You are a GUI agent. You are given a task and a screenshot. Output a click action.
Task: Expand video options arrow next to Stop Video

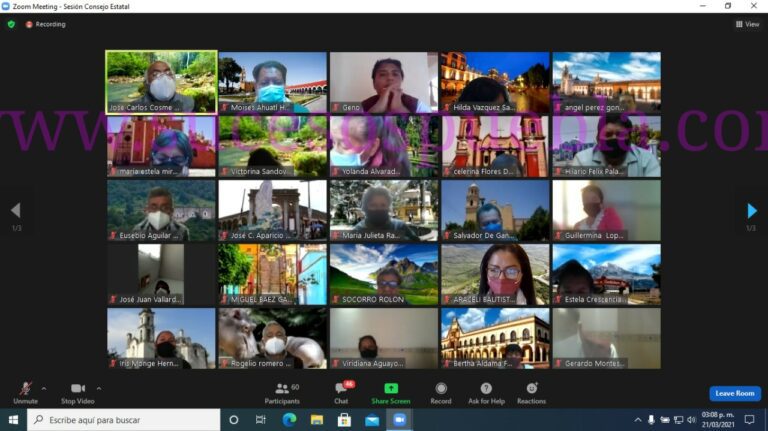pyautogui.click(x=98, y=387)
